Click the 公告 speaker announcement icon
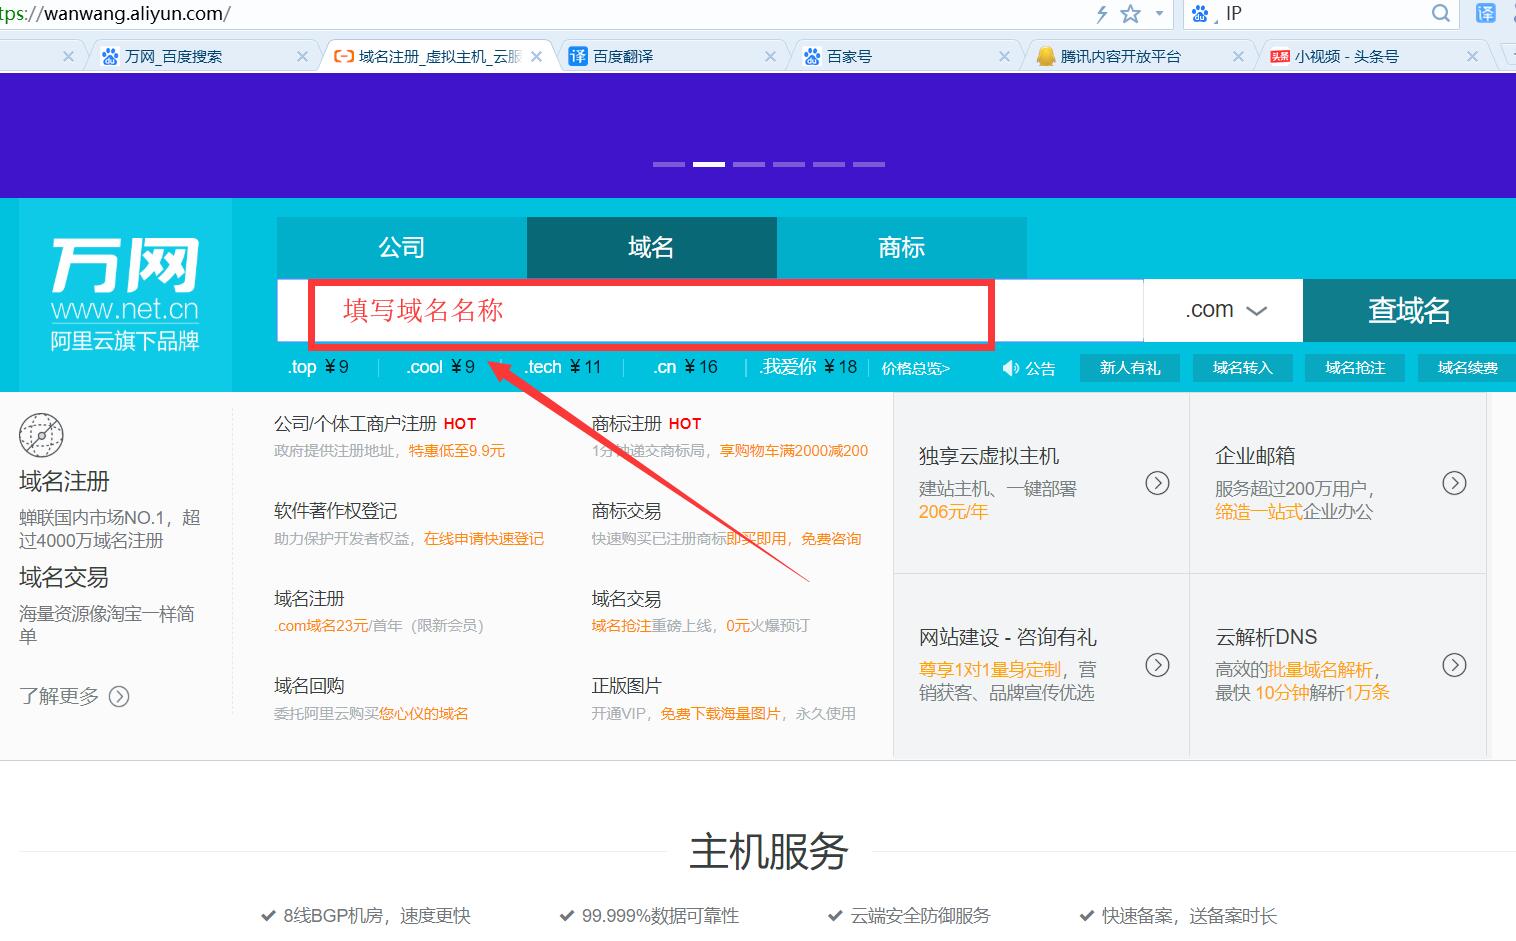Image resolution: width=1516 pixels, height=941 pixels. (x=1010, y=368)
